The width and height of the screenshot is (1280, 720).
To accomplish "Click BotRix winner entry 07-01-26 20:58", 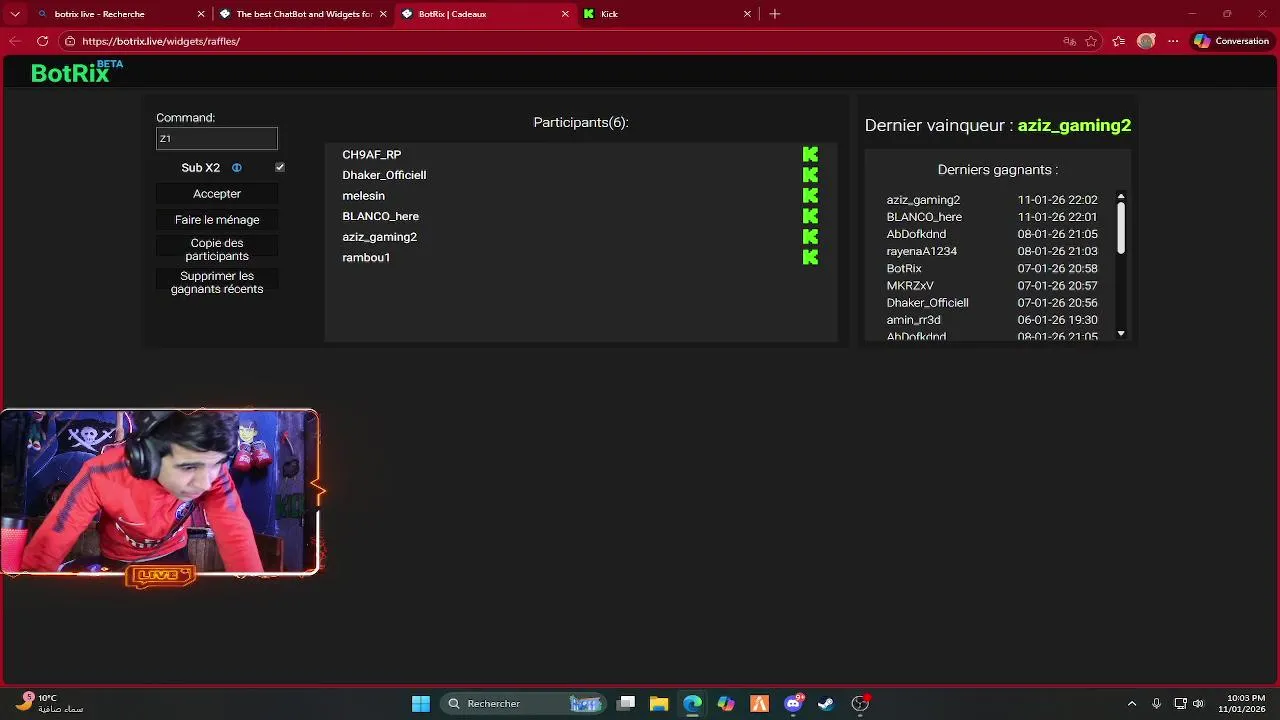I will [992, 269].
